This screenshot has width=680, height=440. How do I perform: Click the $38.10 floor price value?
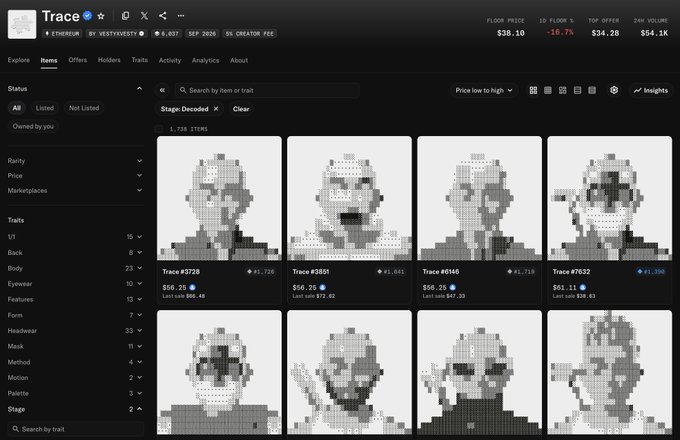510,33
